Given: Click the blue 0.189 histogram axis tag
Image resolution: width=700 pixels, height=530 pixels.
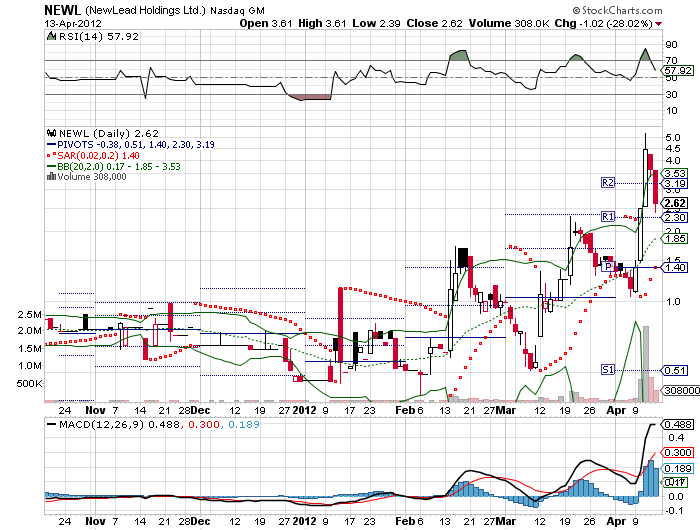Looking at the screenshot, I should click(x=678, y=468).
